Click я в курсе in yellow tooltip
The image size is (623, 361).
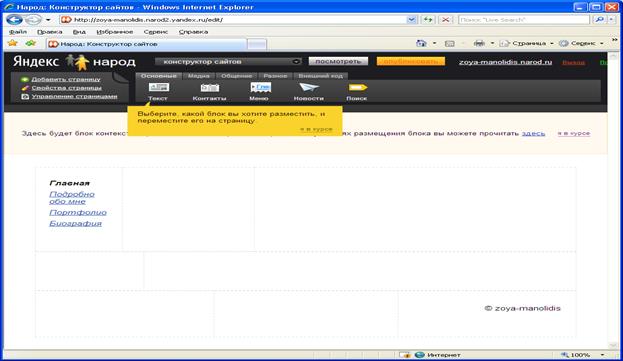[x=316, y=129]
